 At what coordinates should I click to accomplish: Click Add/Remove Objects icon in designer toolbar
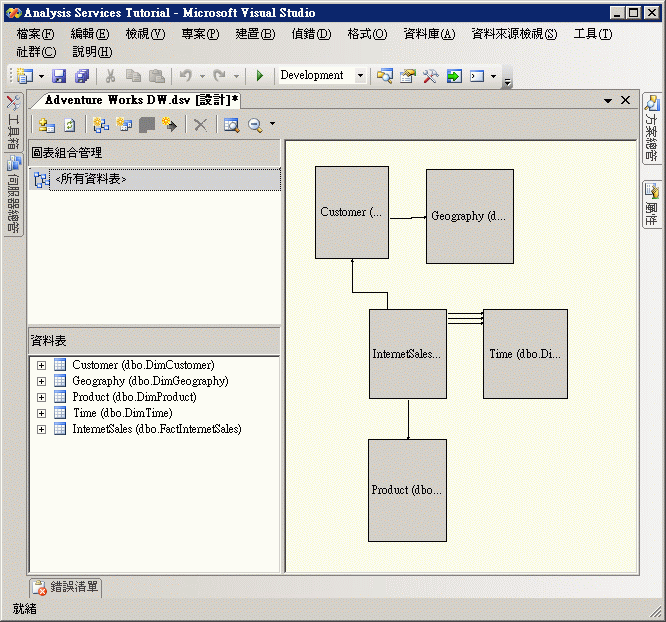(x=46, y=125)
